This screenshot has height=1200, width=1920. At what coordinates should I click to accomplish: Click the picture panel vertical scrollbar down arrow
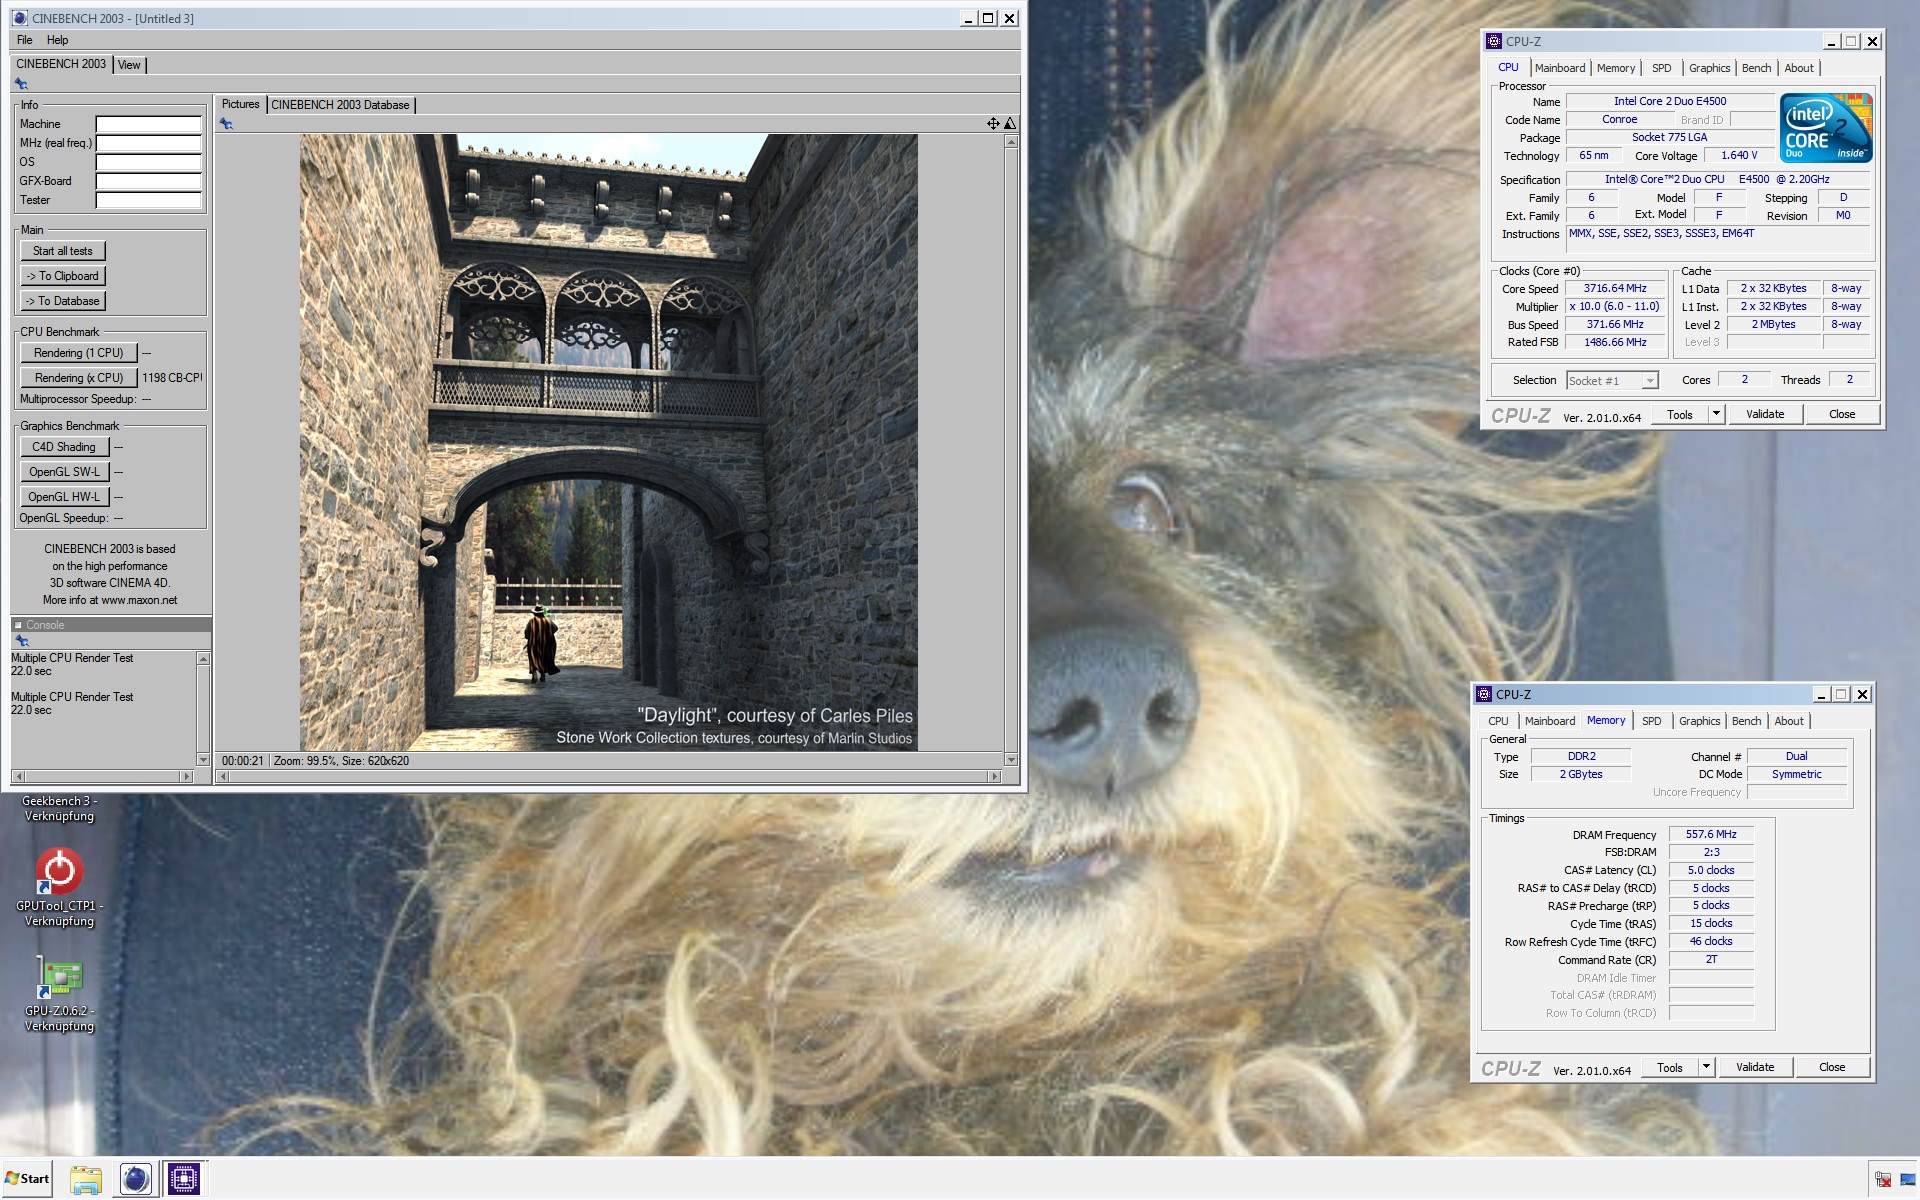pos(1011,760)
